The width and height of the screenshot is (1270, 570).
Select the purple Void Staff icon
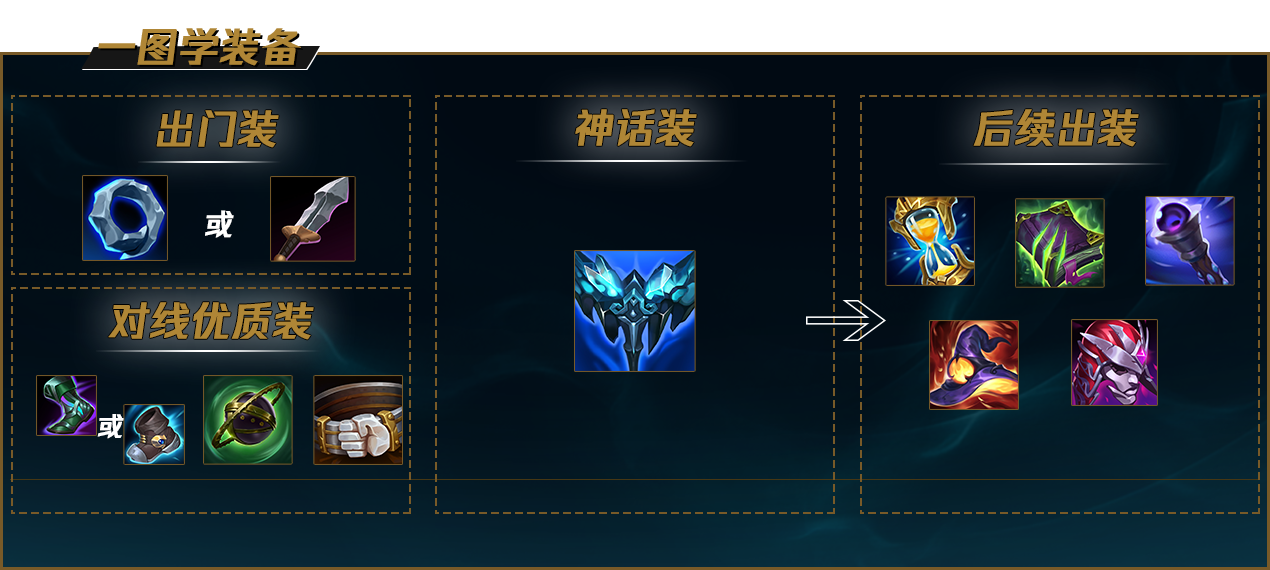tap(1190, 241)
